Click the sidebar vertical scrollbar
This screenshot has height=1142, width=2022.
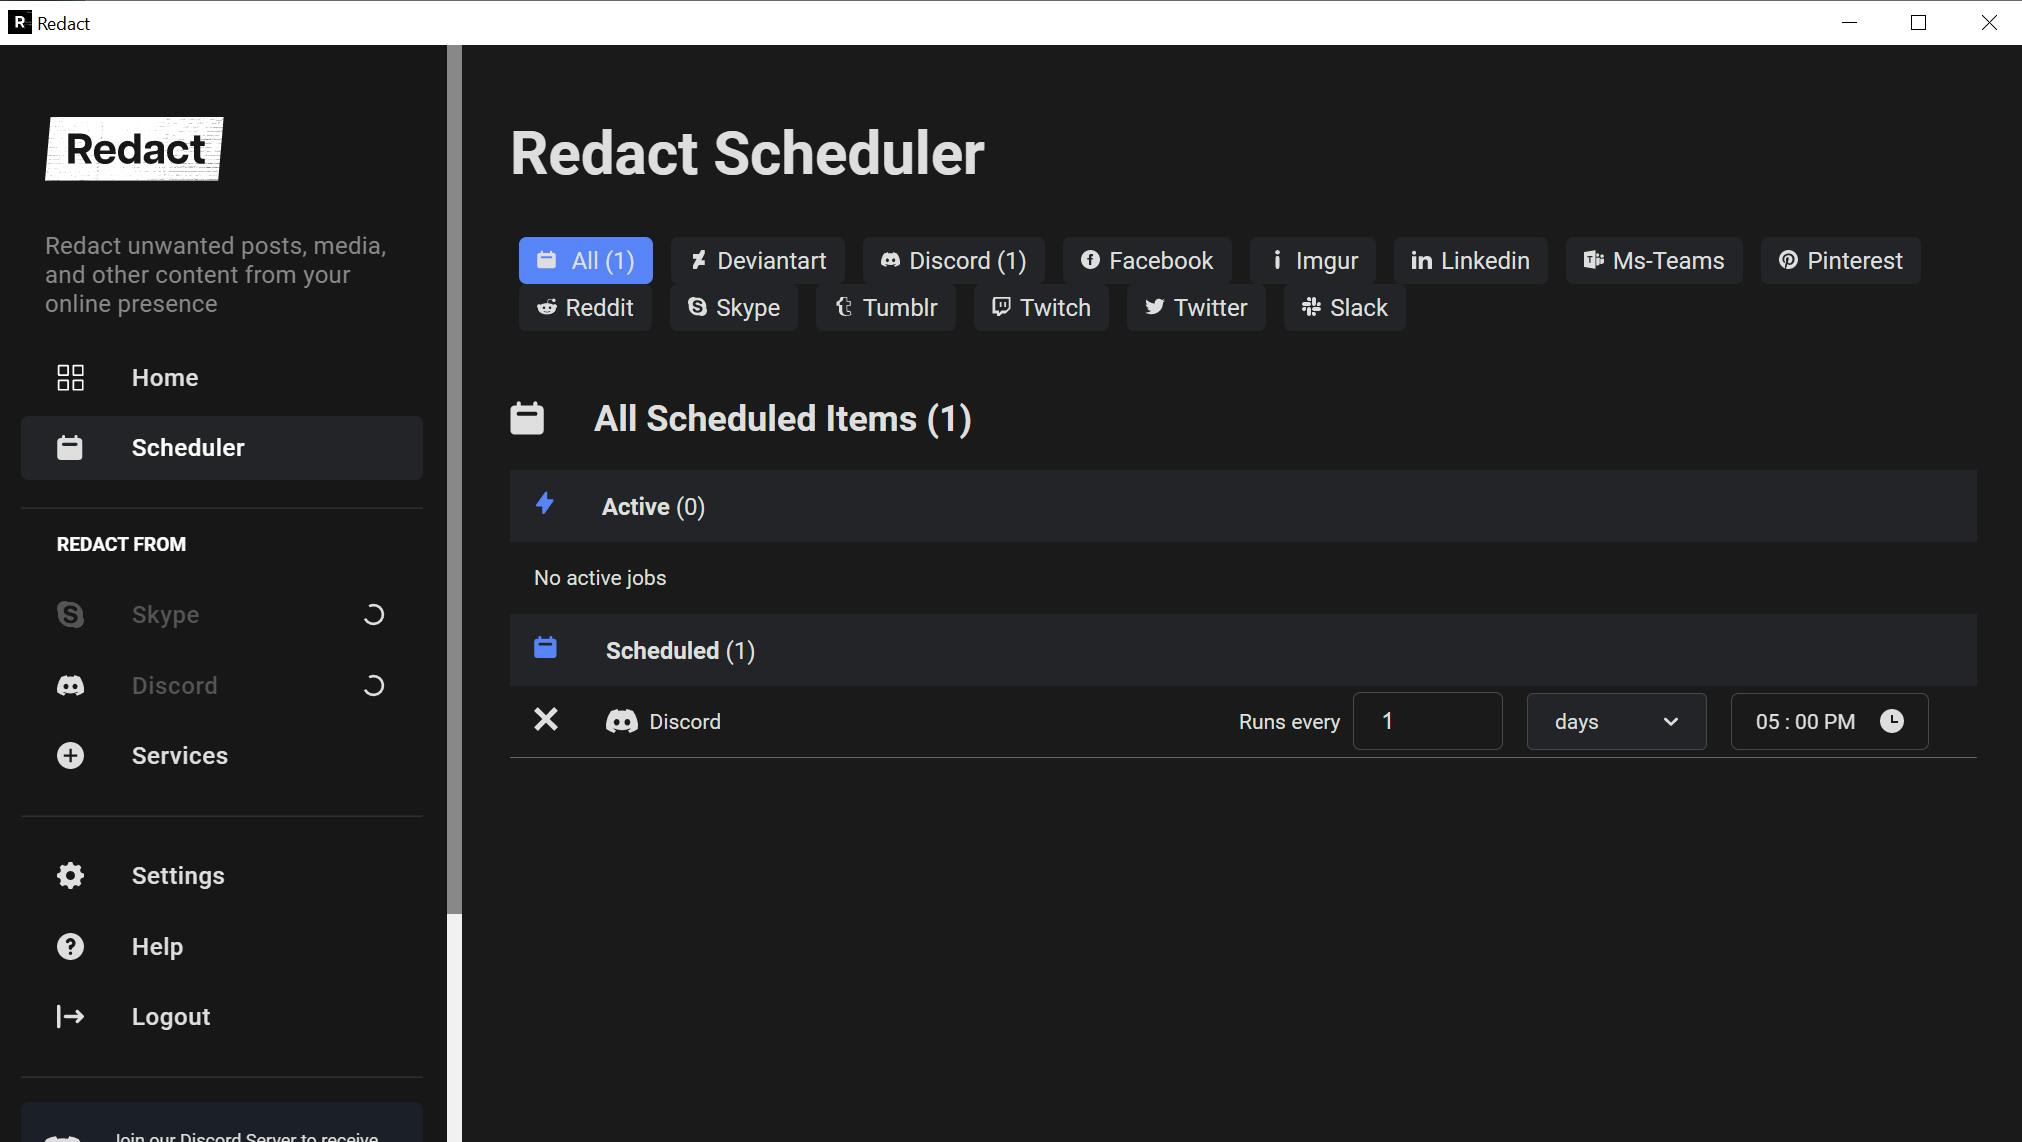[454, 480]
